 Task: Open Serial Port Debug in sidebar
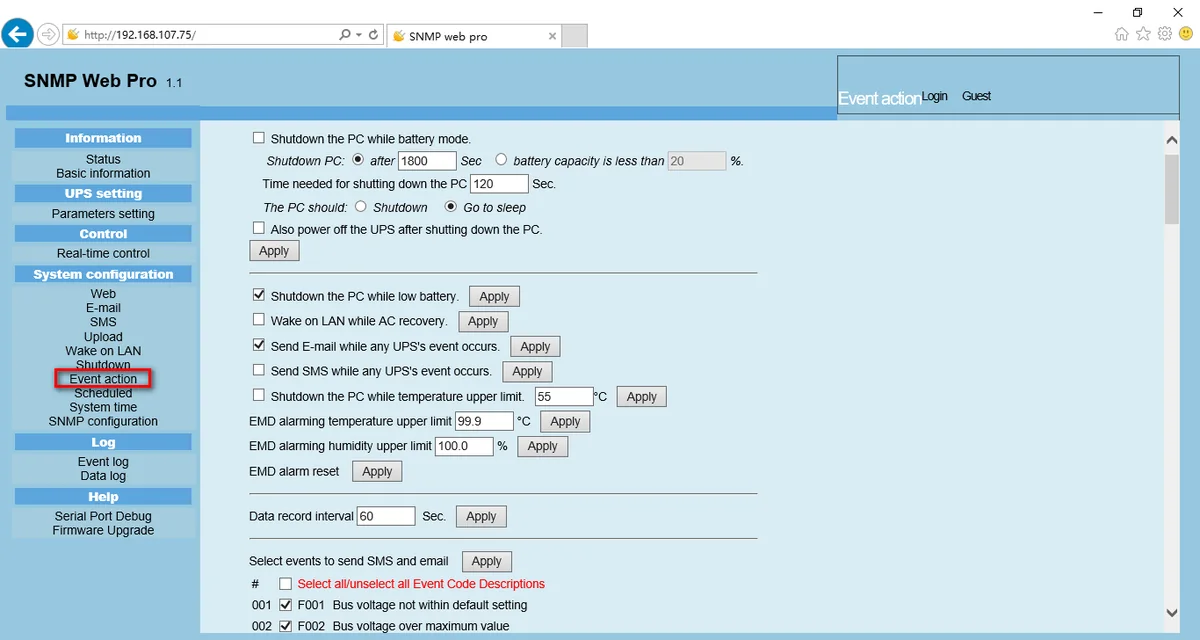103,516
